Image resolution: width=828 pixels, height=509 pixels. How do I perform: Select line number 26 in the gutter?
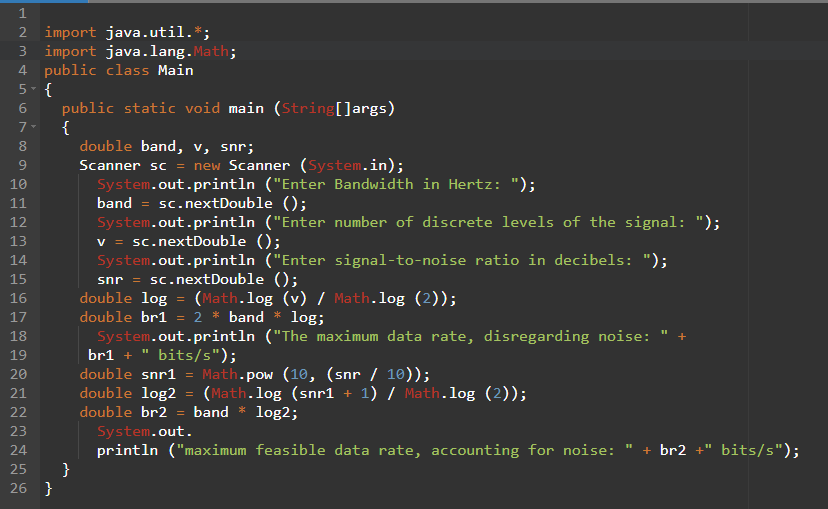(18, 489)
